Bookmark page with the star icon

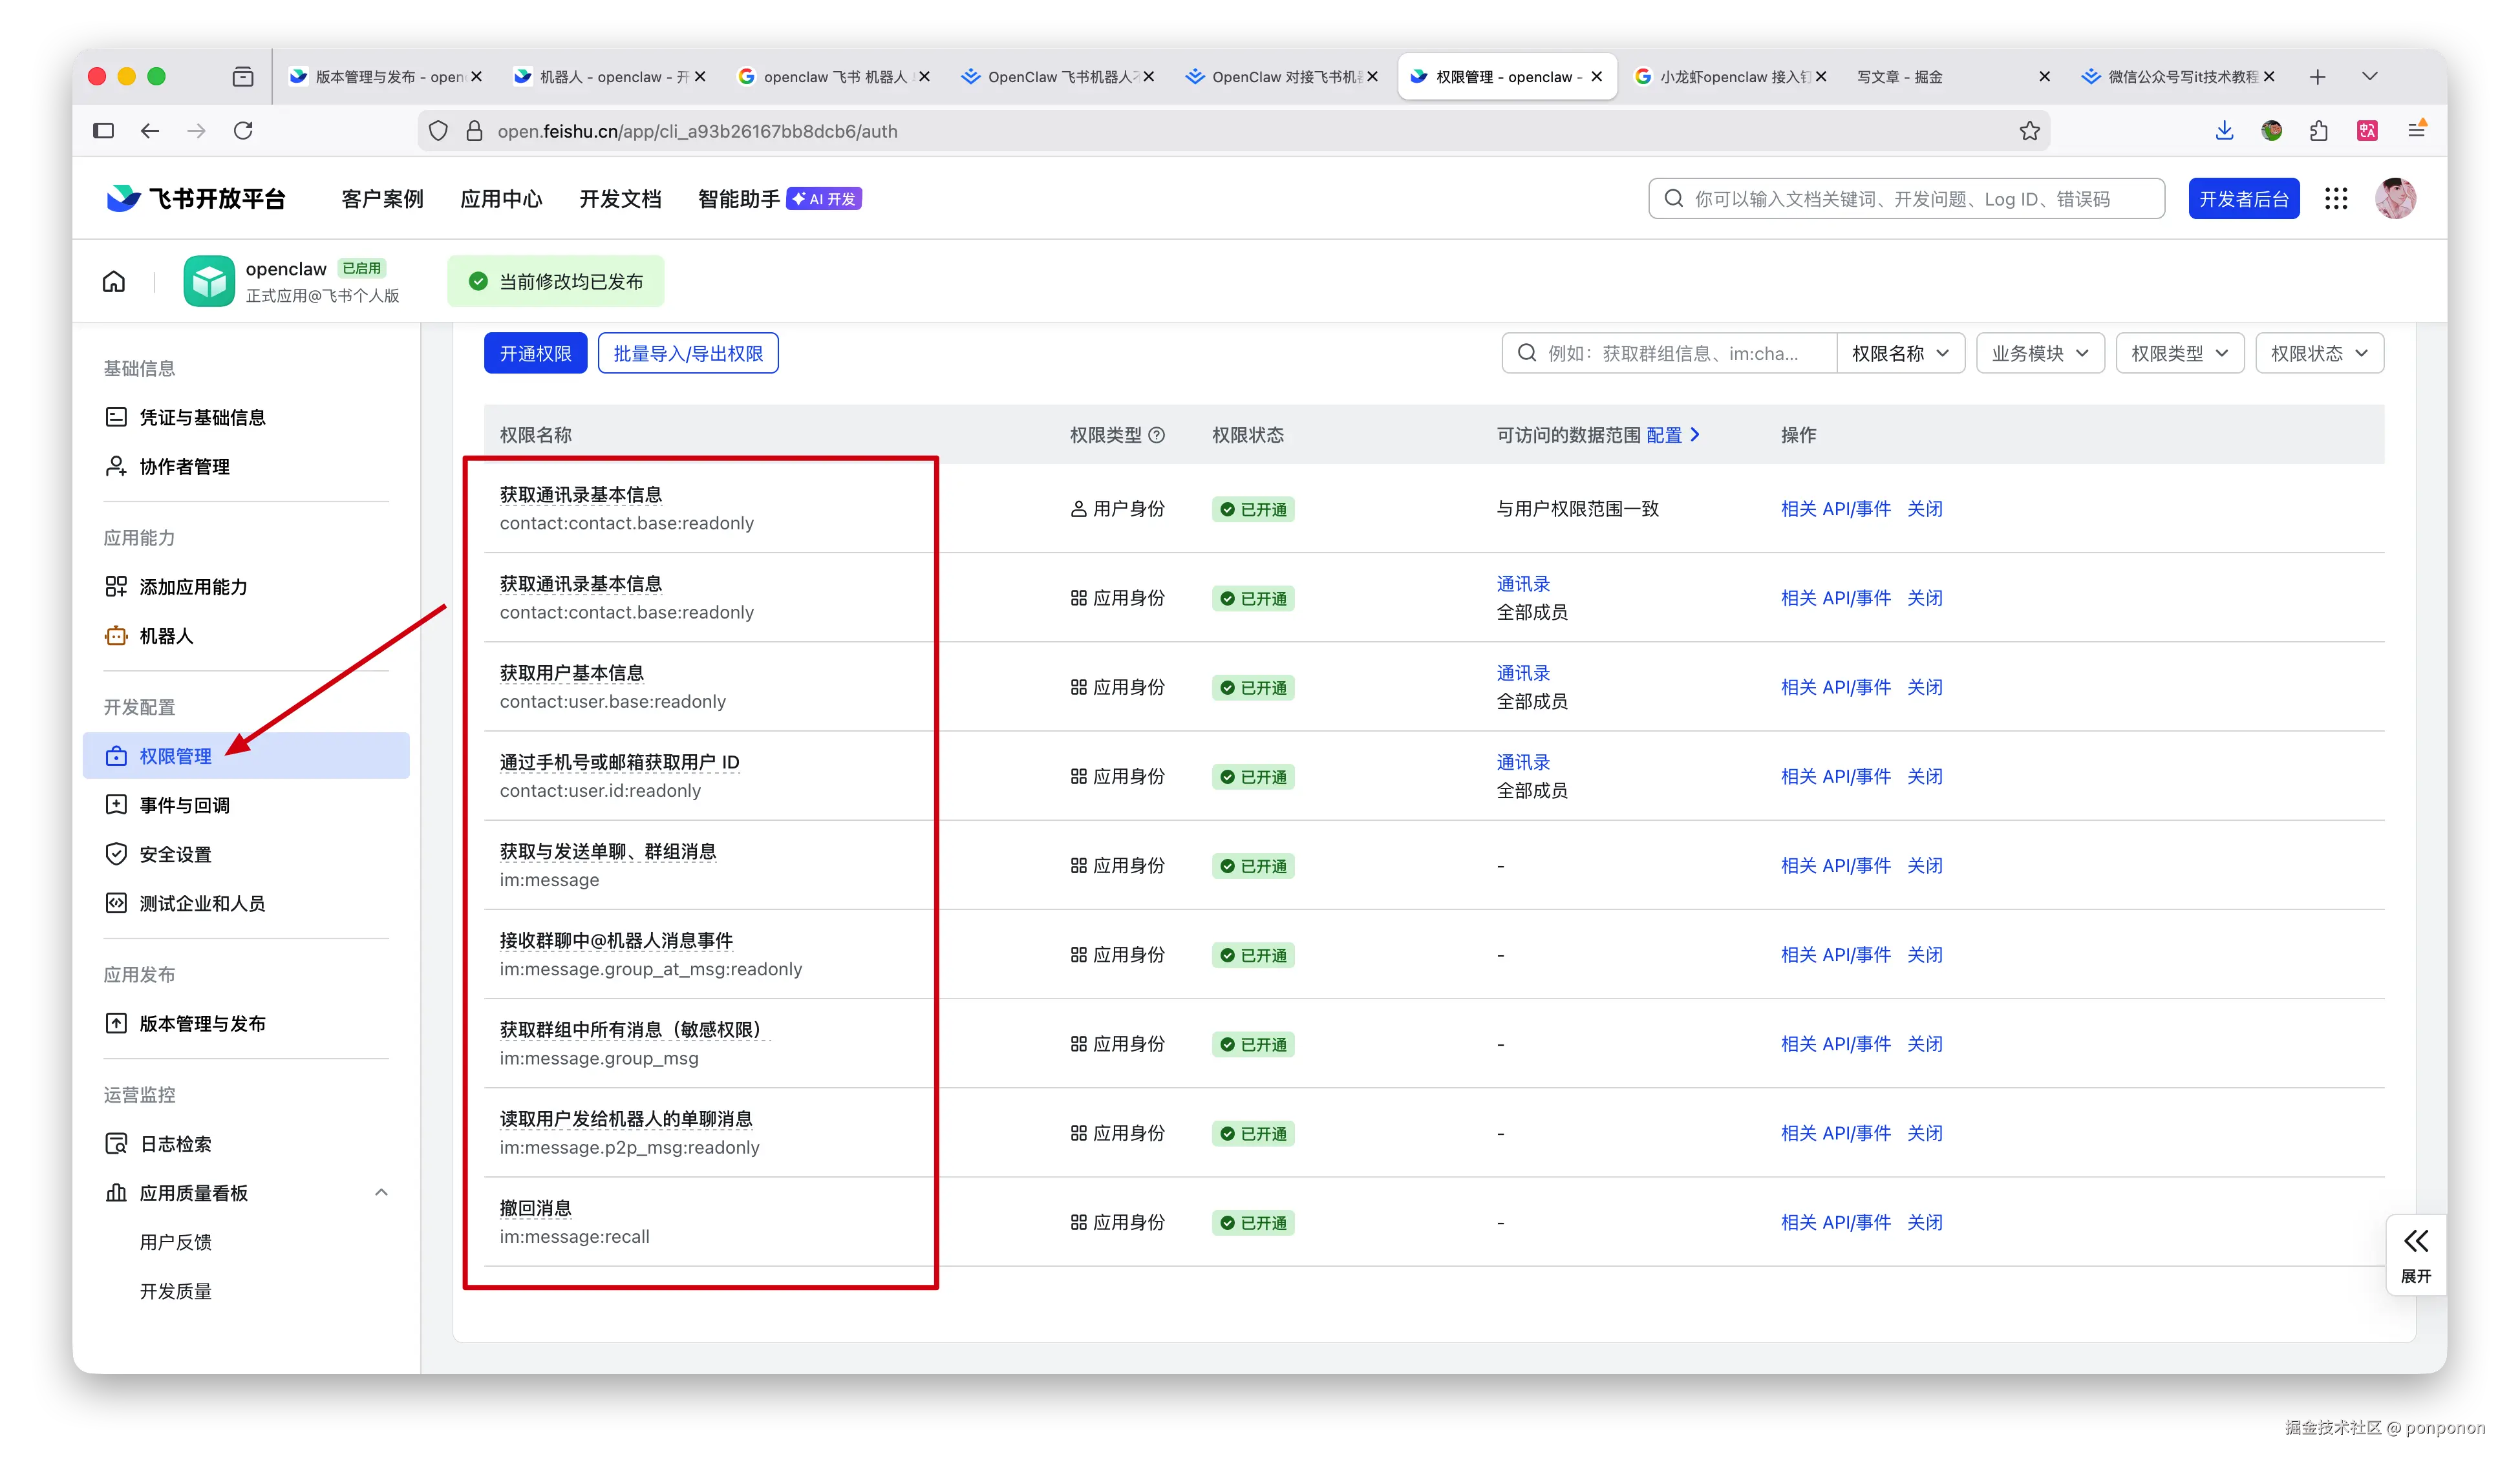click(2029, 131)
